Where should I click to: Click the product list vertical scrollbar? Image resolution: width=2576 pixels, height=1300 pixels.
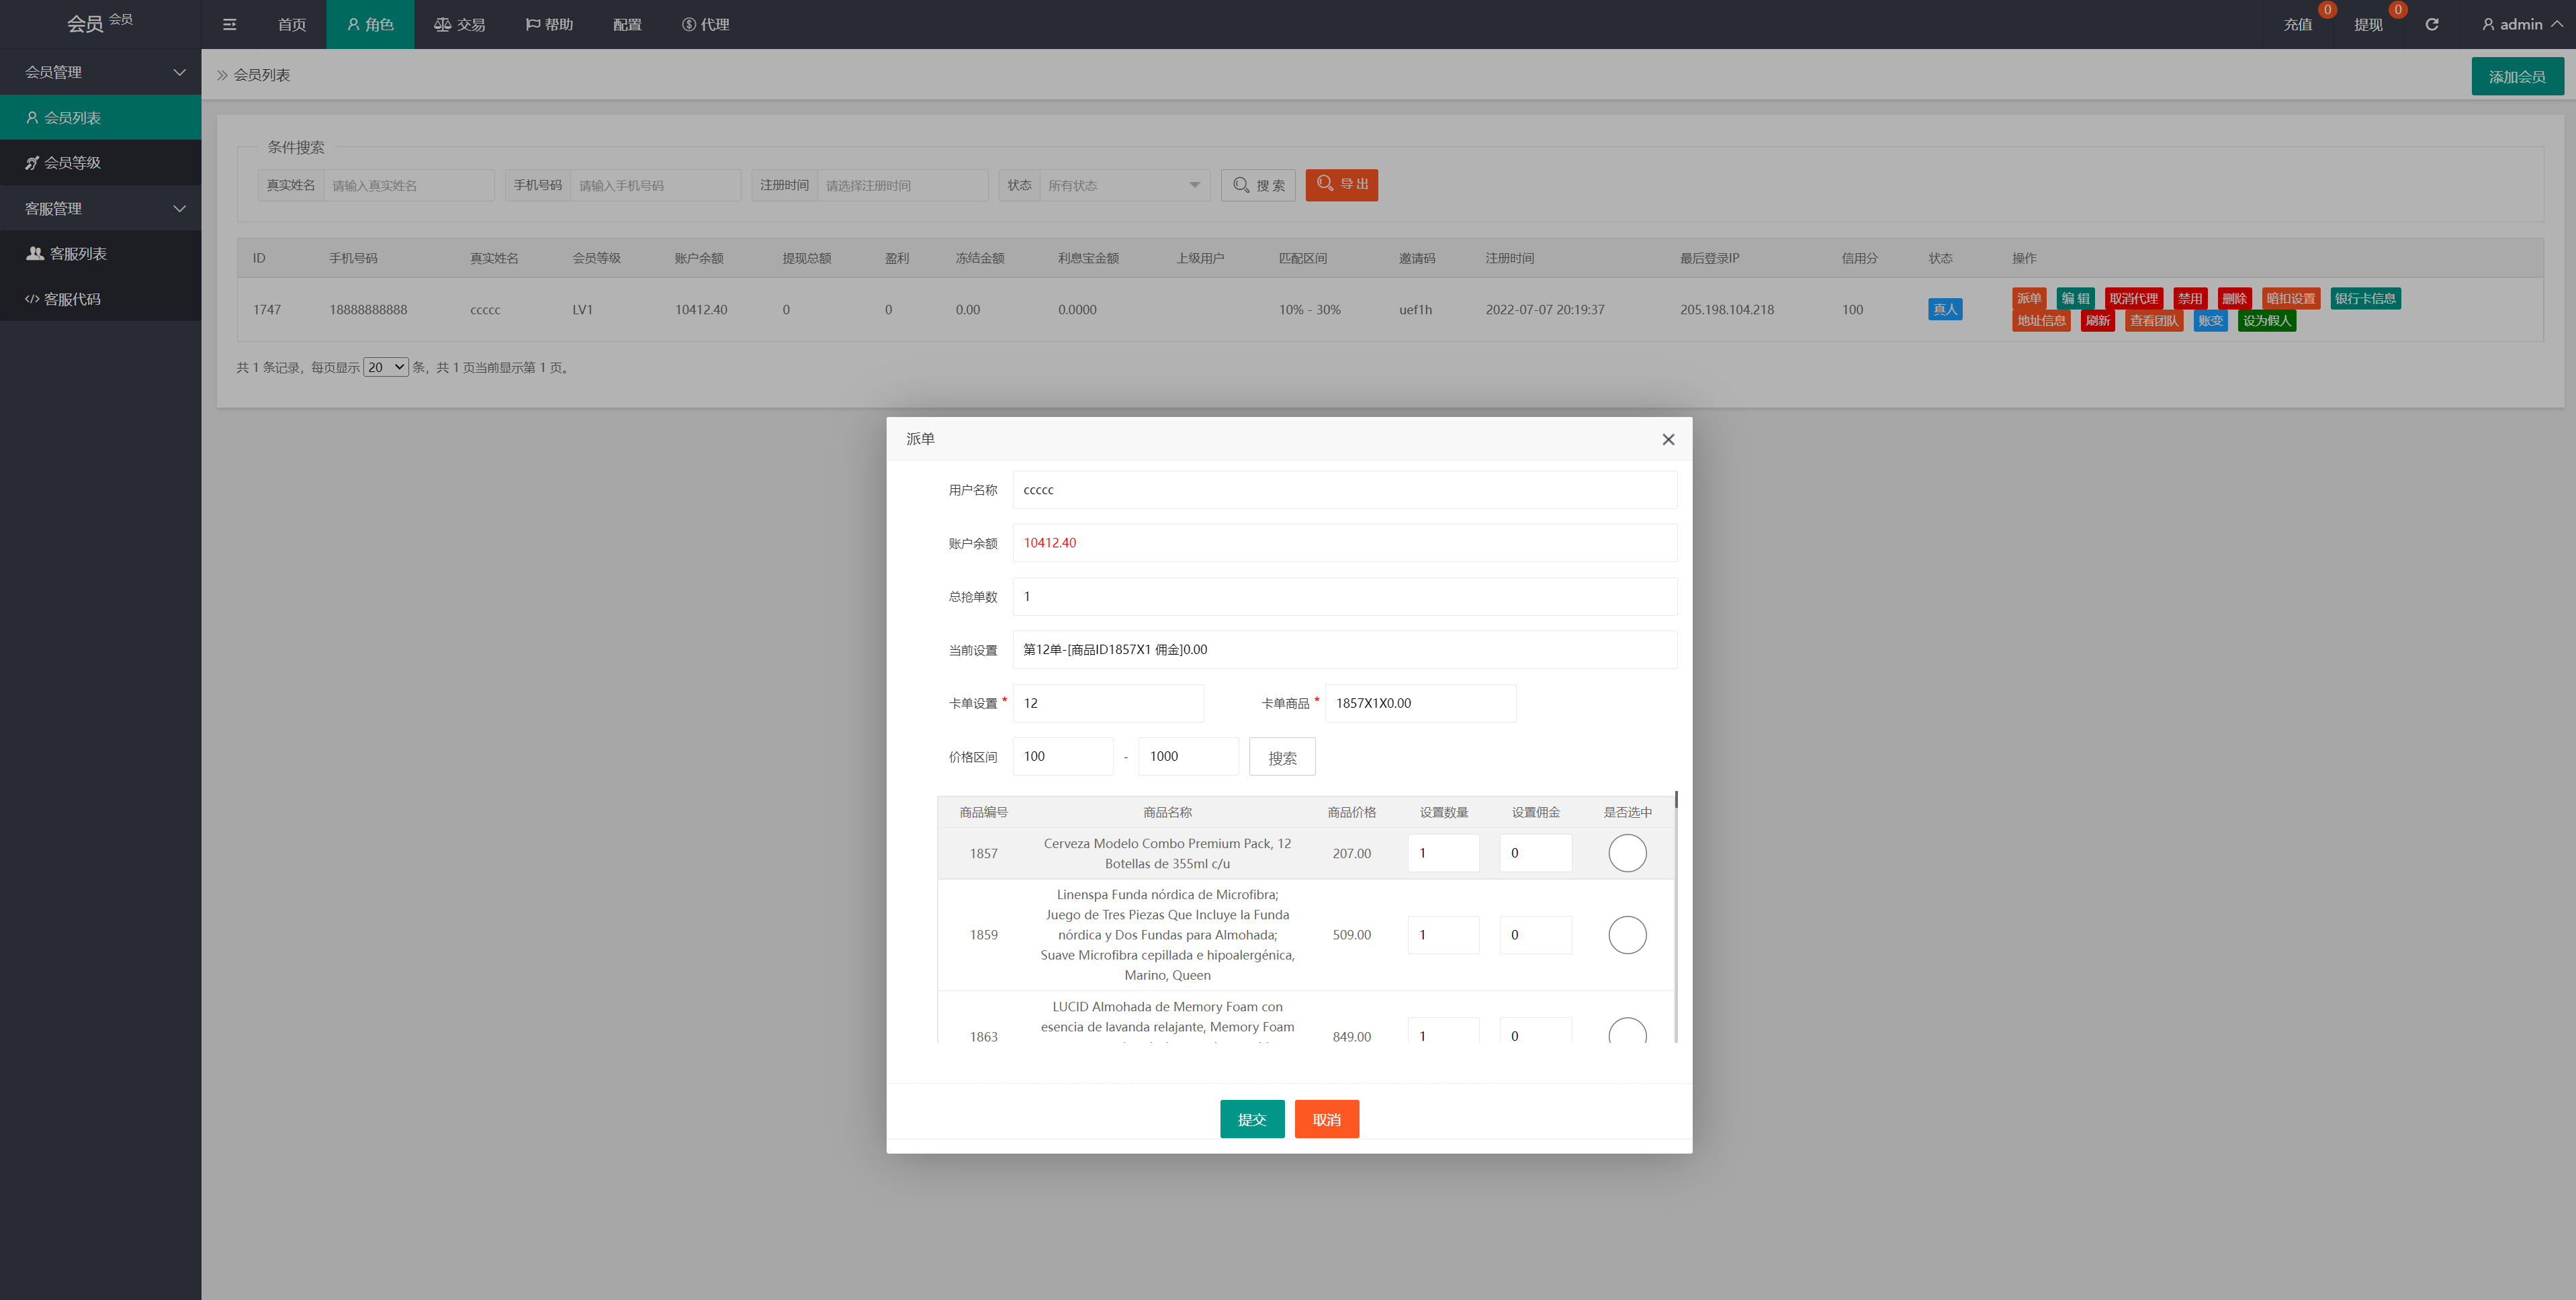(1676, 799)
